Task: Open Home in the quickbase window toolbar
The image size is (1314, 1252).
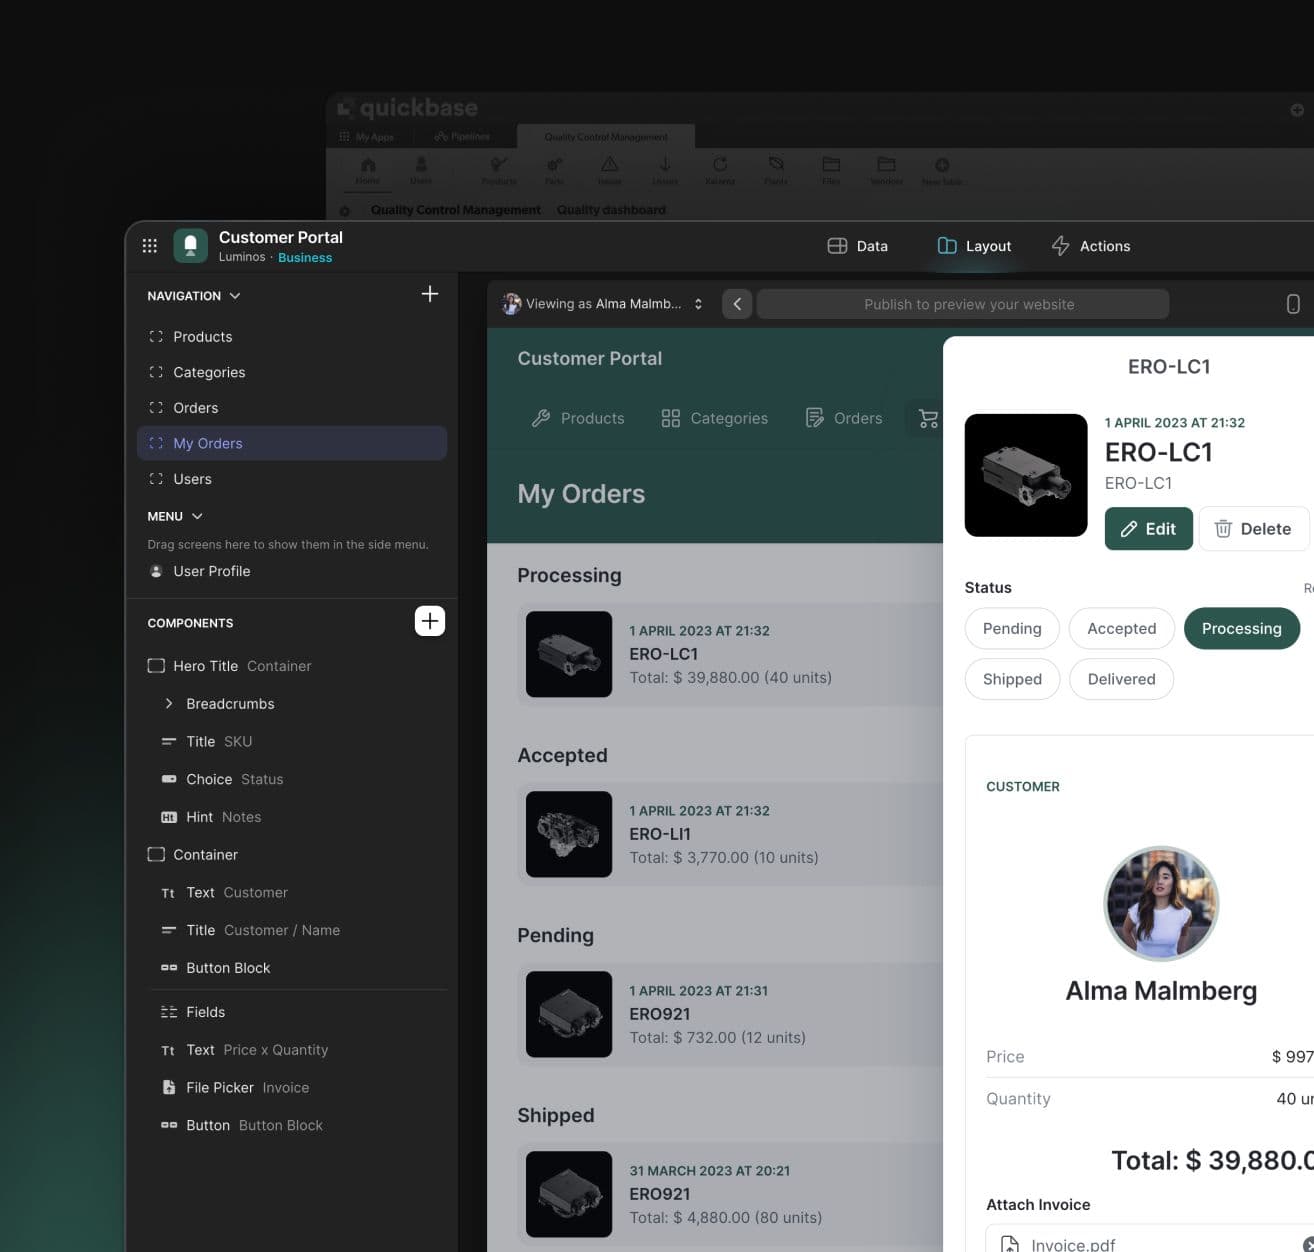Action: point(368,170)
